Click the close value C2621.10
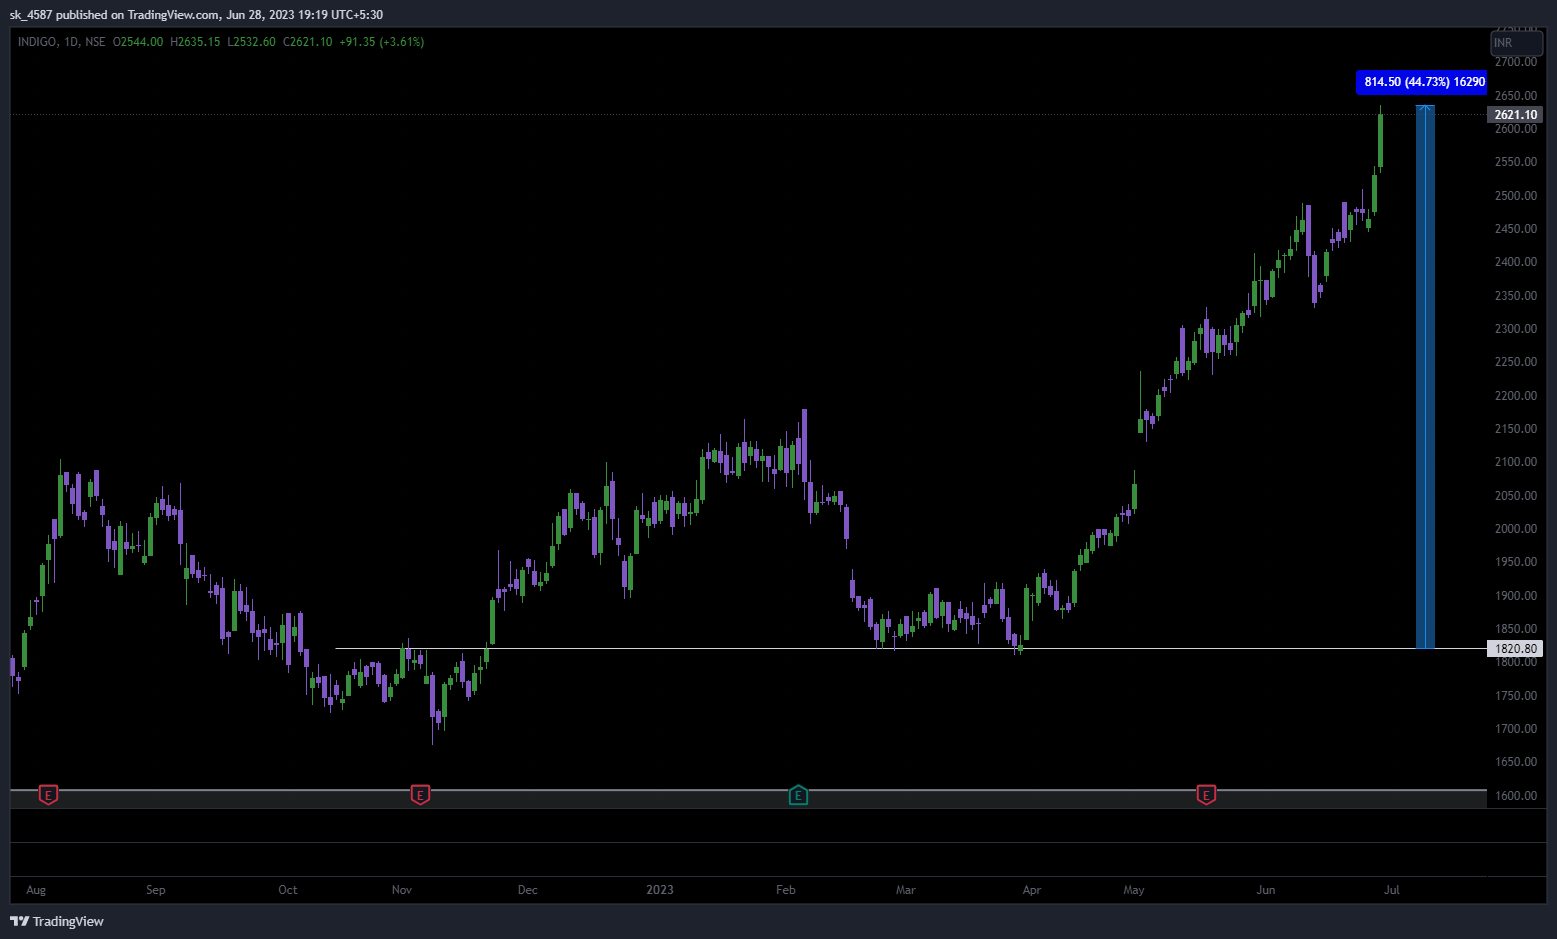Screen dimensions: 1557x939 point(307,42)
